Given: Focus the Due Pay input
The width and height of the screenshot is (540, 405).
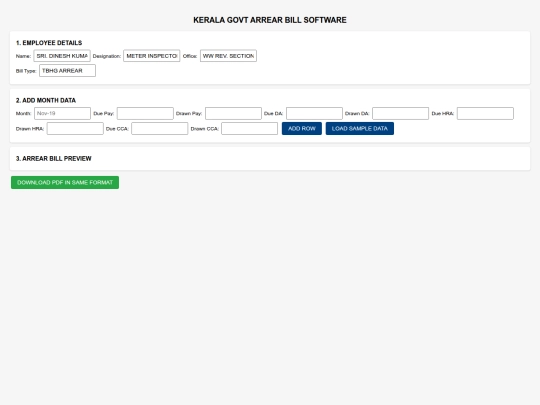Looking at the screenshot, I should click(x=145, y=113).
